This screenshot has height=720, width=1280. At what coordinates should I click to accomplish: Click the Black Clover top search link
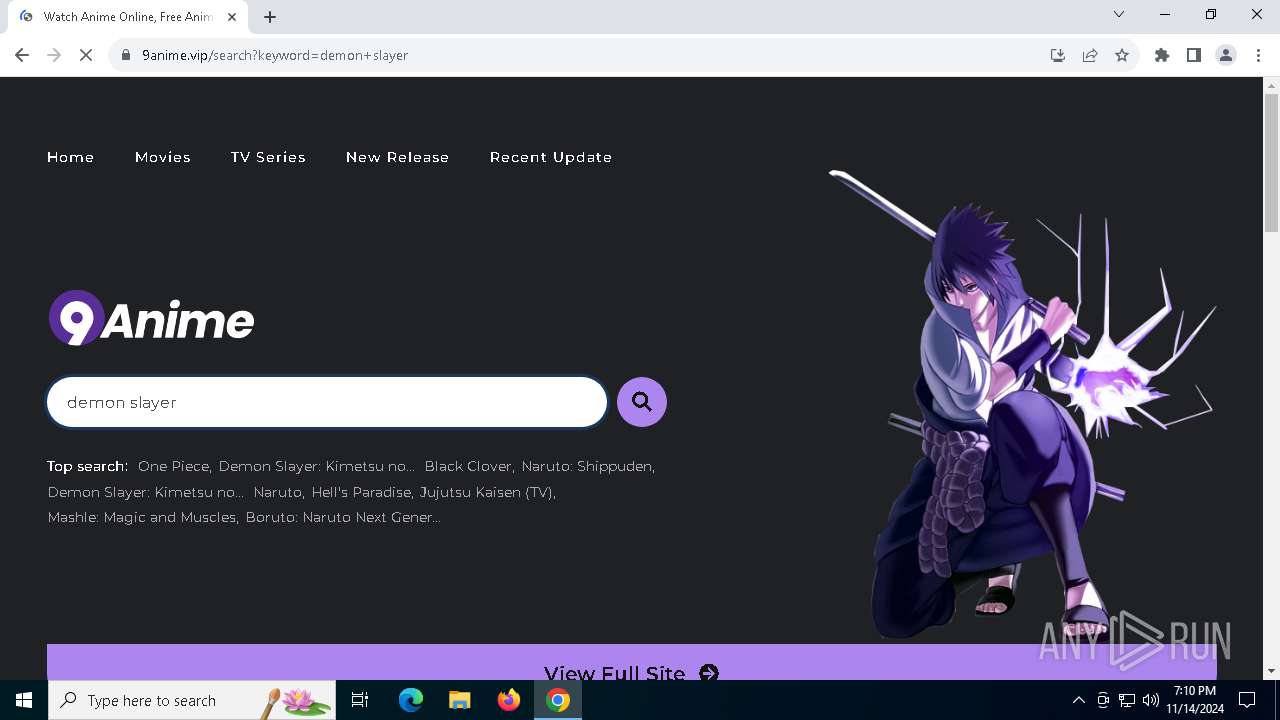click(x=468, y=466)
